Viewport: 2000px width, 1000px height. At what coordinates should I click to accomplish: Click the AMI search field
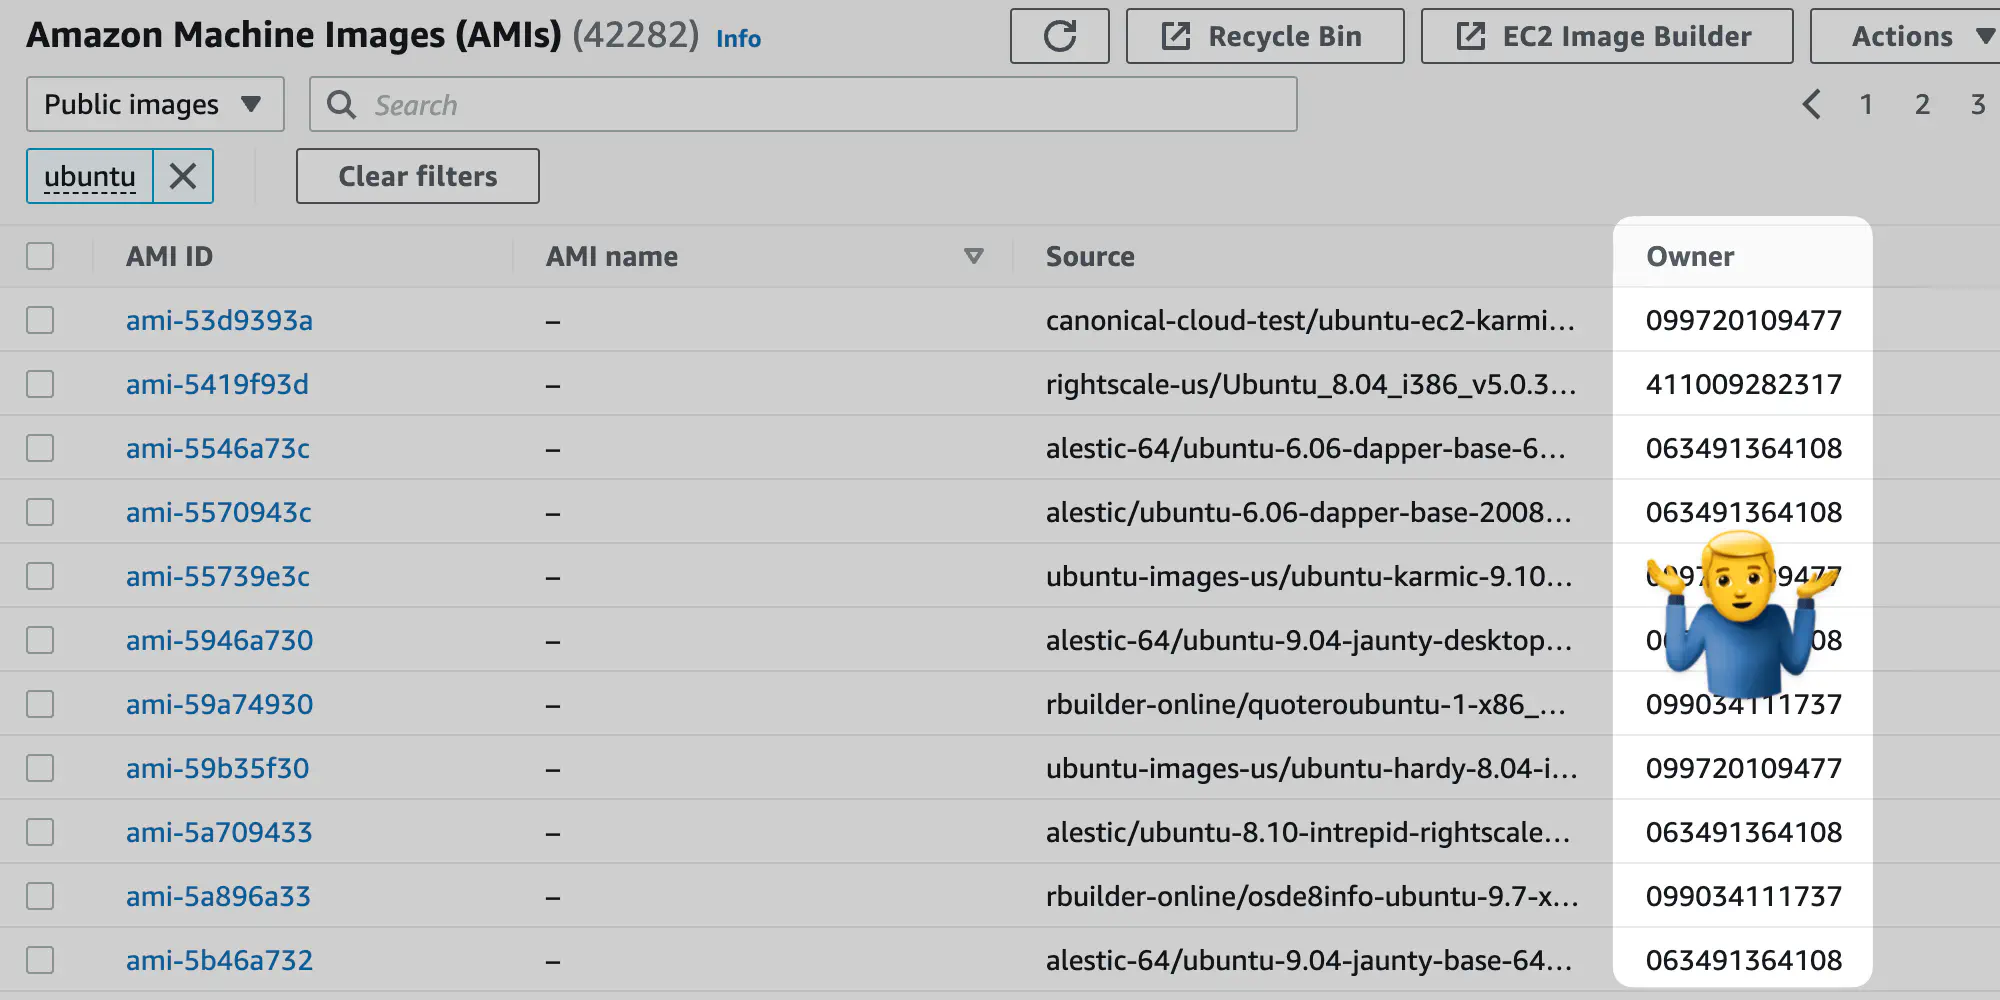pyautogui.click(x=820, y=105)
